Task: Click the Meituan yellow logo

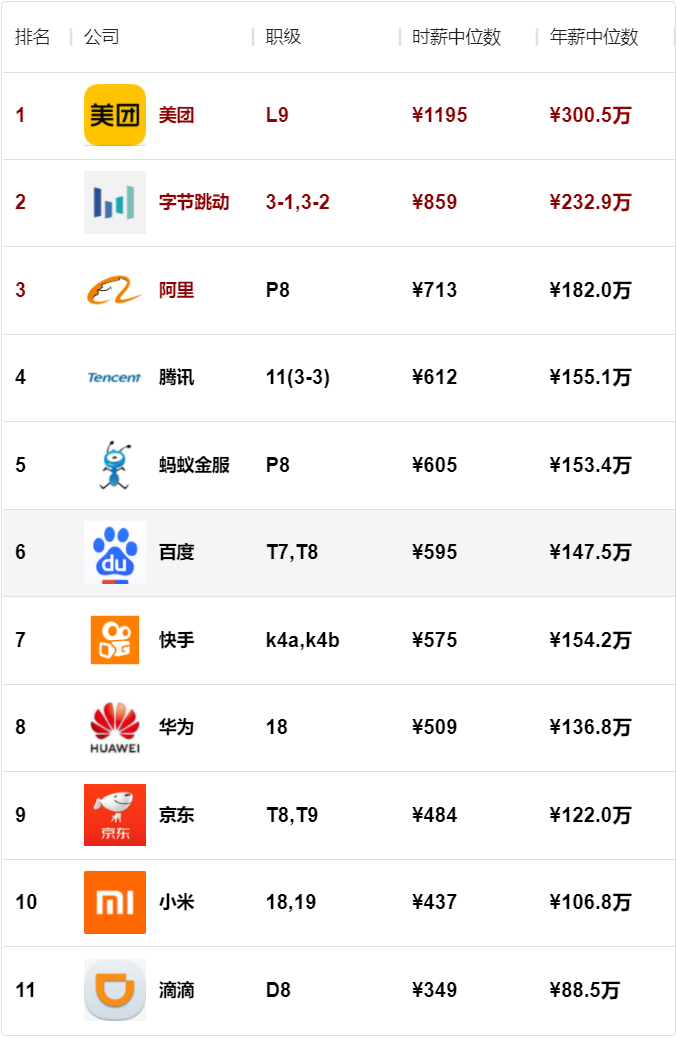Action: tap(114, 115)
